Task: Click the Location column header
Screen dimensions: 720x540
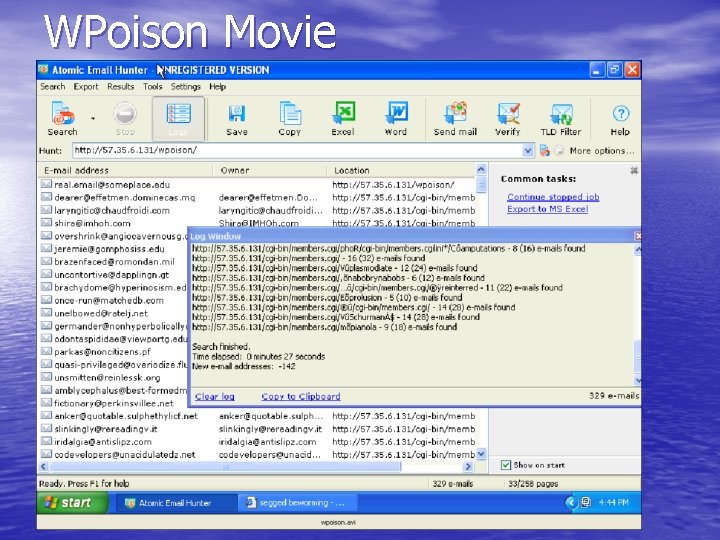Action: pos(401,170)
